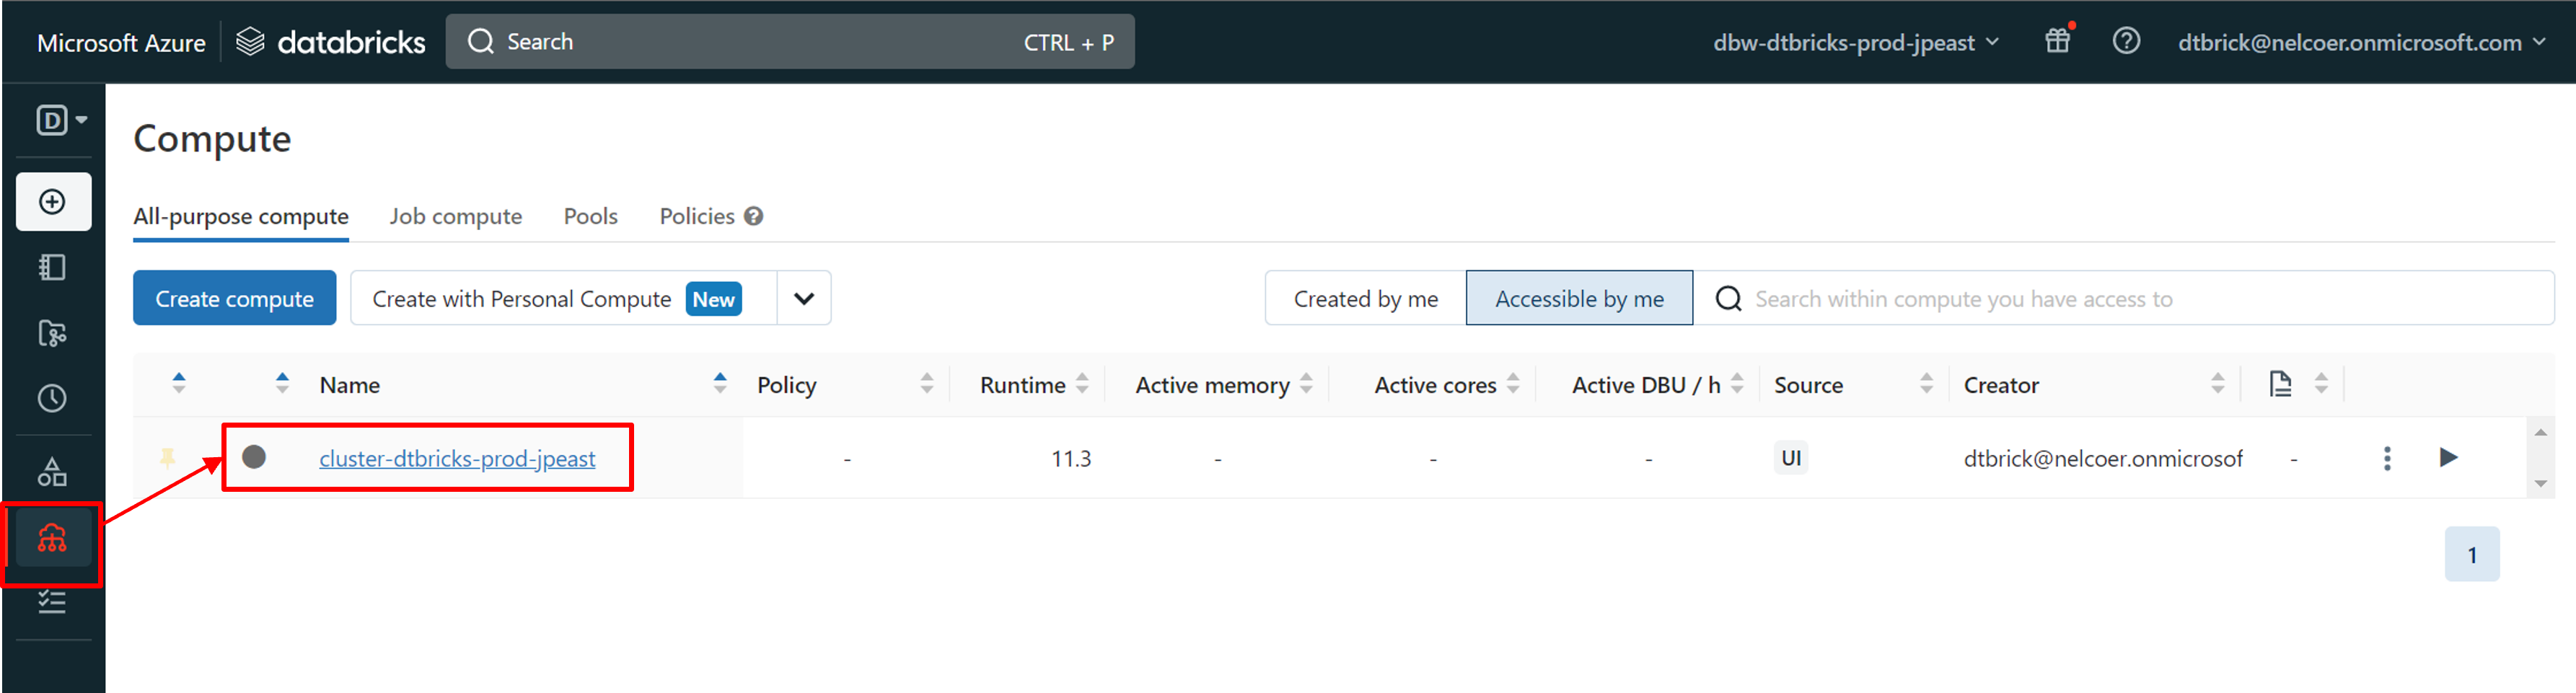Open the New (plus) sidebar button
2576x693 pixels.
pyautogui.click(x=53, y=202)
